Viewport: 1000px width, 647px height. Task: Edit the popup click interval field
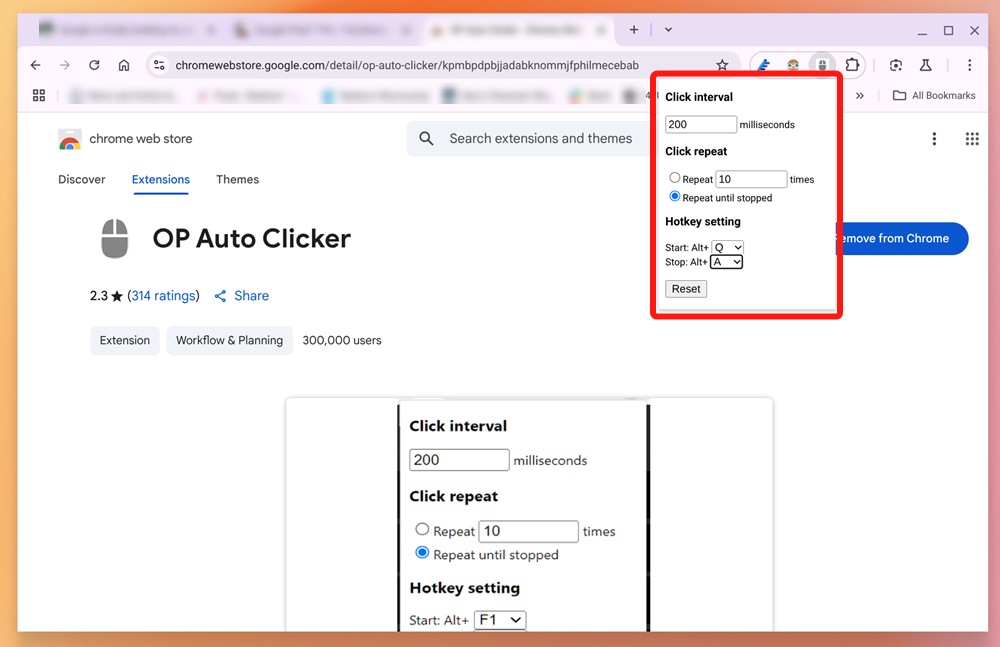700,124
